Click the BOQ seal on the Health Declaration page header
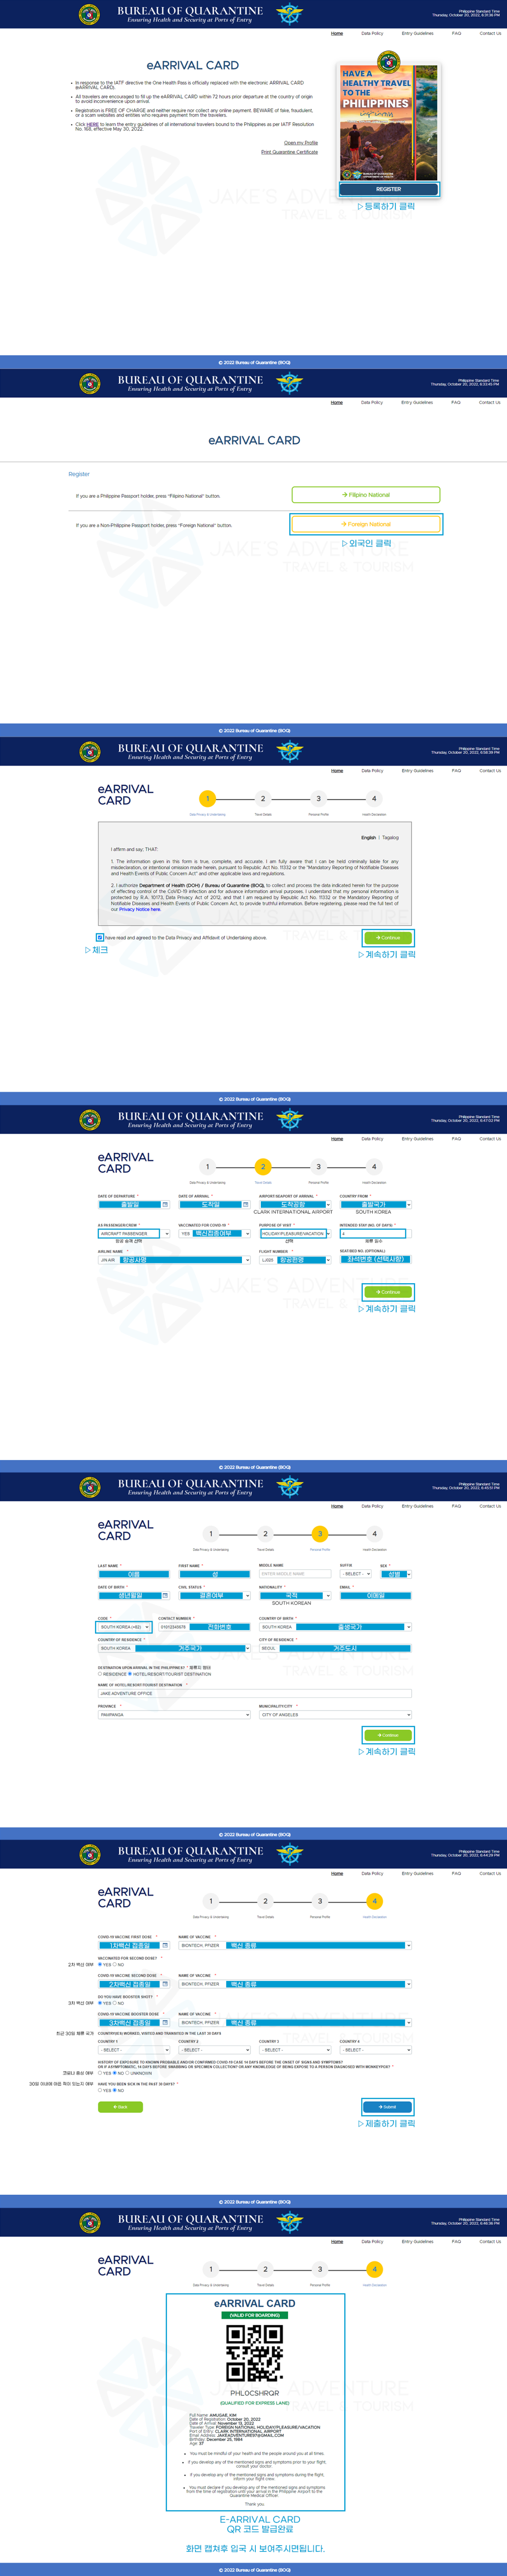507x2576 pixels. click(x=89, y=1854)
